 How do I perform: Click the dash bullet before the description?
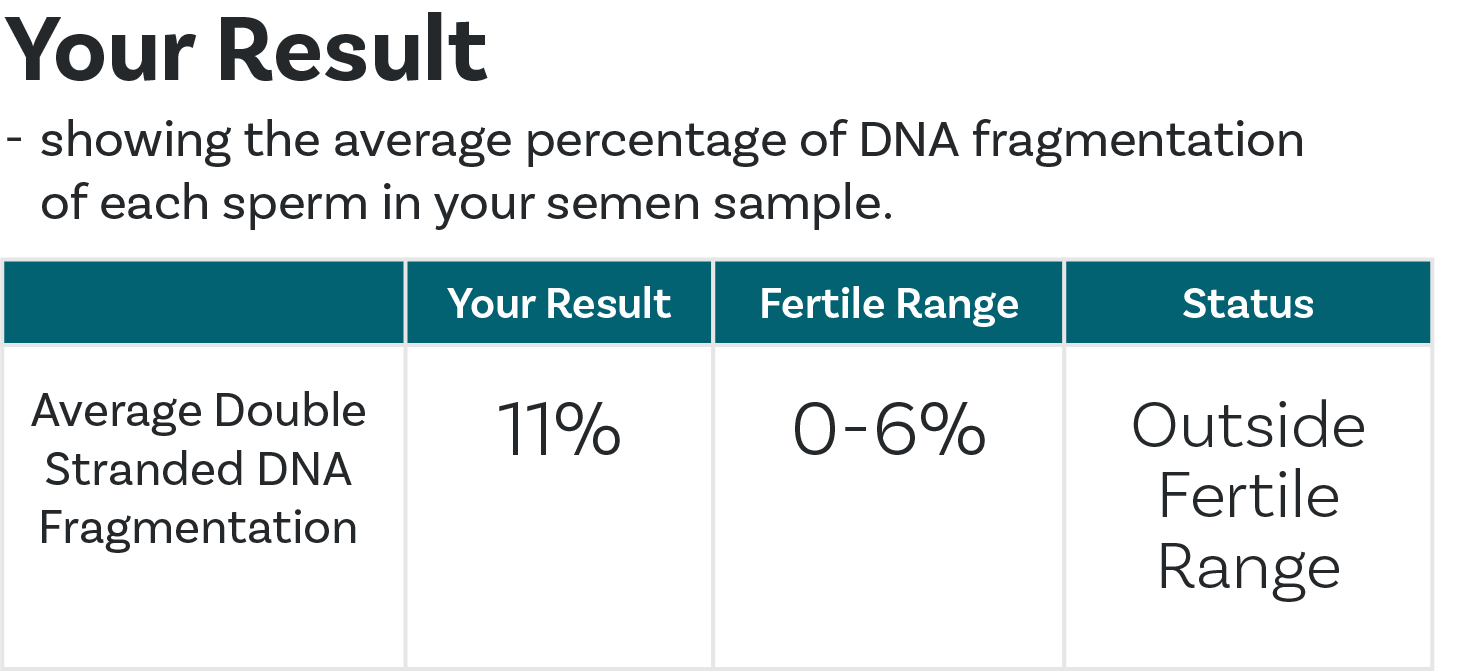tap(14, 139)
